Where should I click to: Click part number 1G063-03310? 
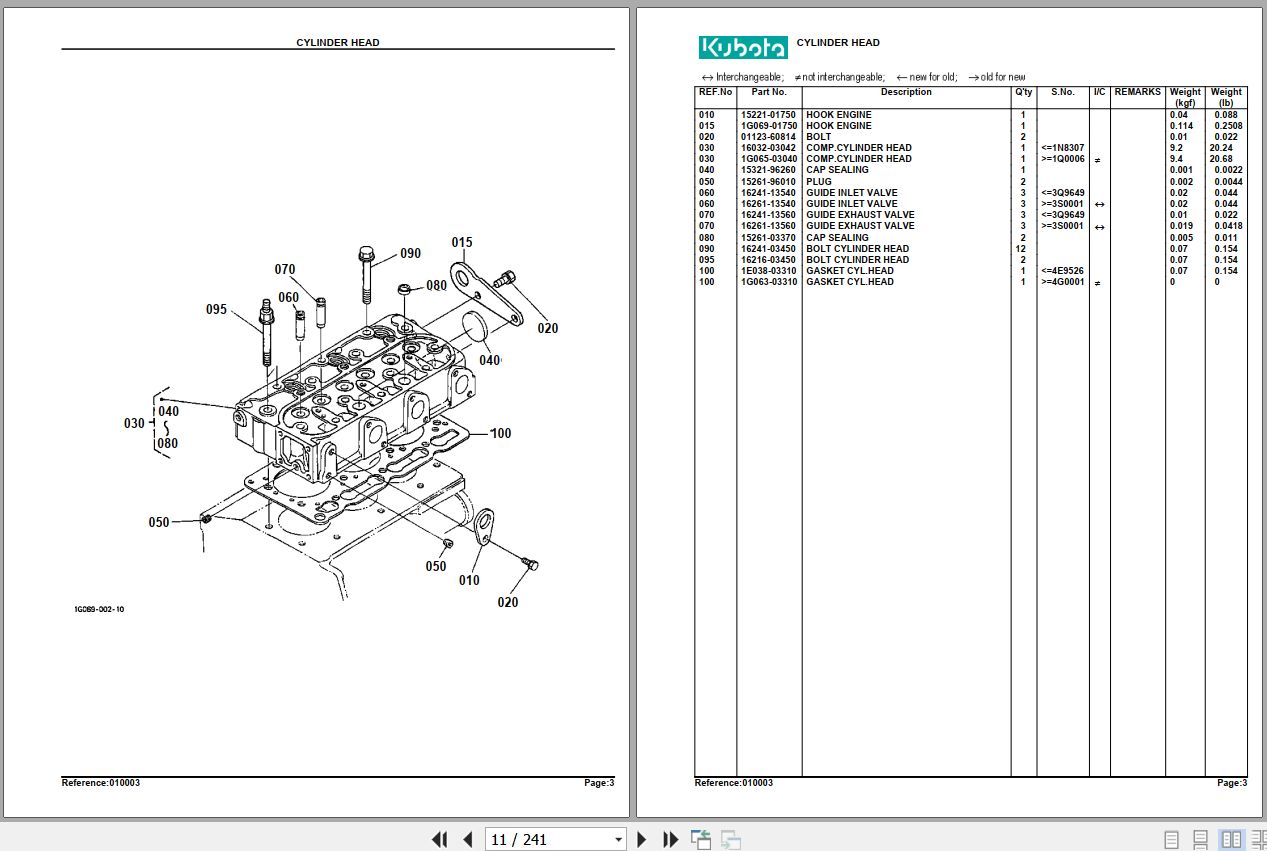point(768,282)
